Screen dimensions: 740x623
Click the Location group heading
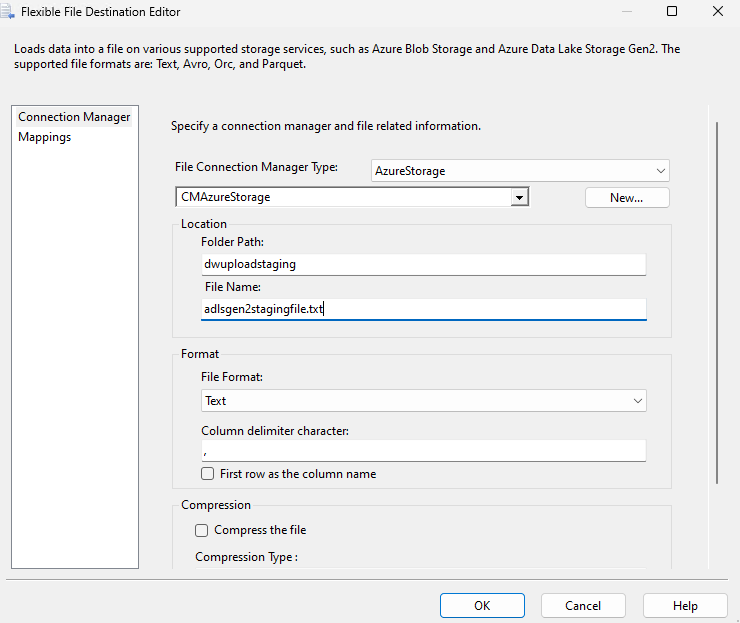point(204,224)
